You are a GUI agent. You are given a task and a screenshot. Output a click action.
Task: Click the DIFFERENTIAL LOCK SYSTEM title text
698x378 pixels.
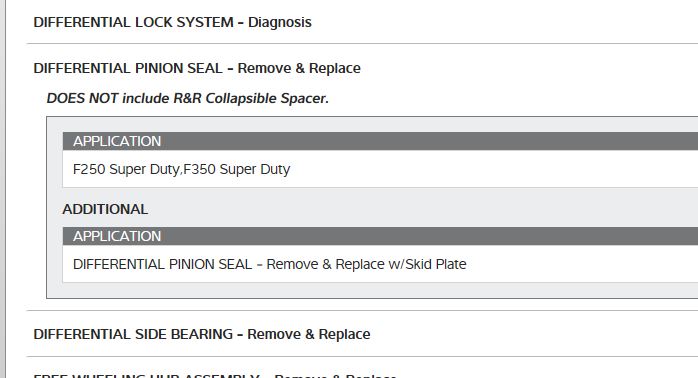point(134,22)
